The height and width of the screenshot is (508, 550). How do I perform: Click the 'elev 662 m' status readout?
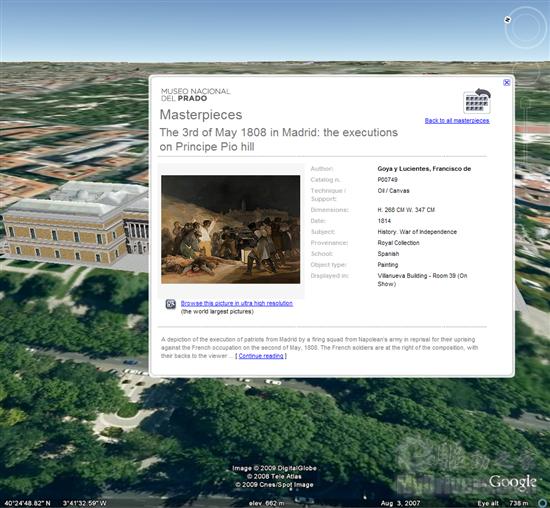click(266, 503)
